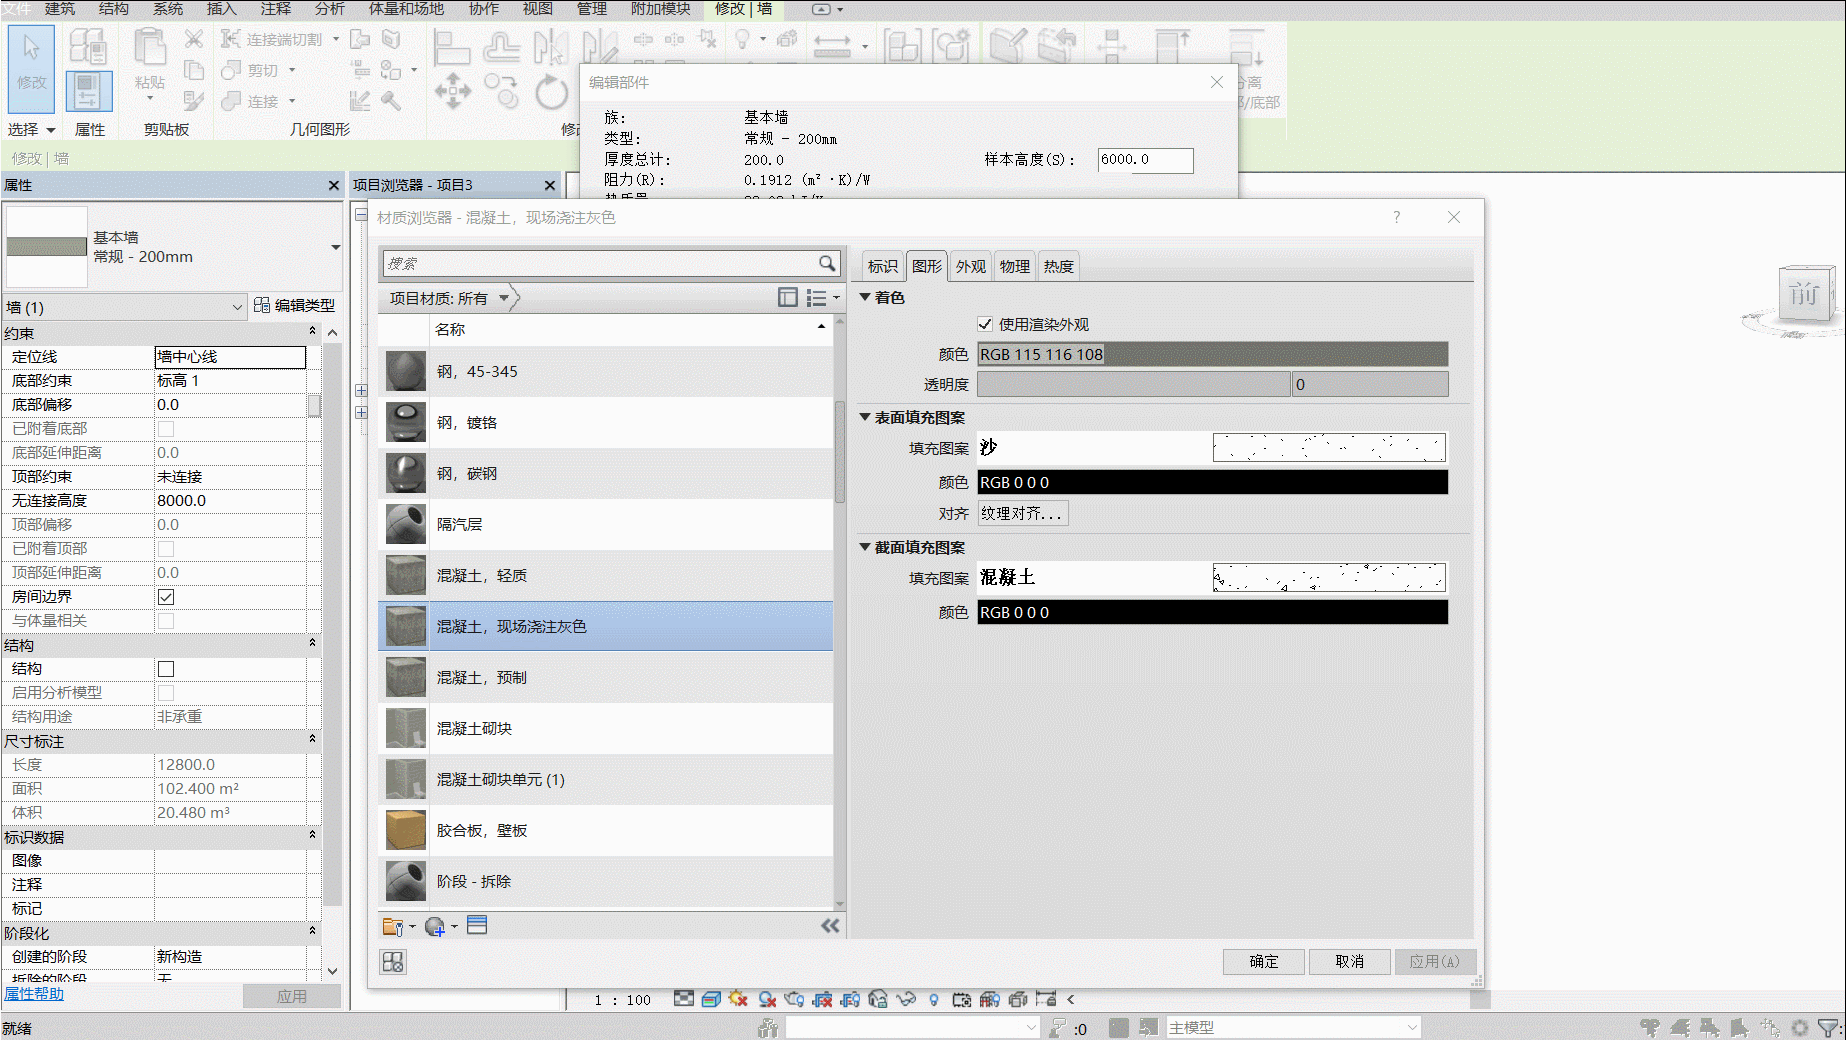Click the surface pattern color RGB 0 0 0 swatch

1212,482
